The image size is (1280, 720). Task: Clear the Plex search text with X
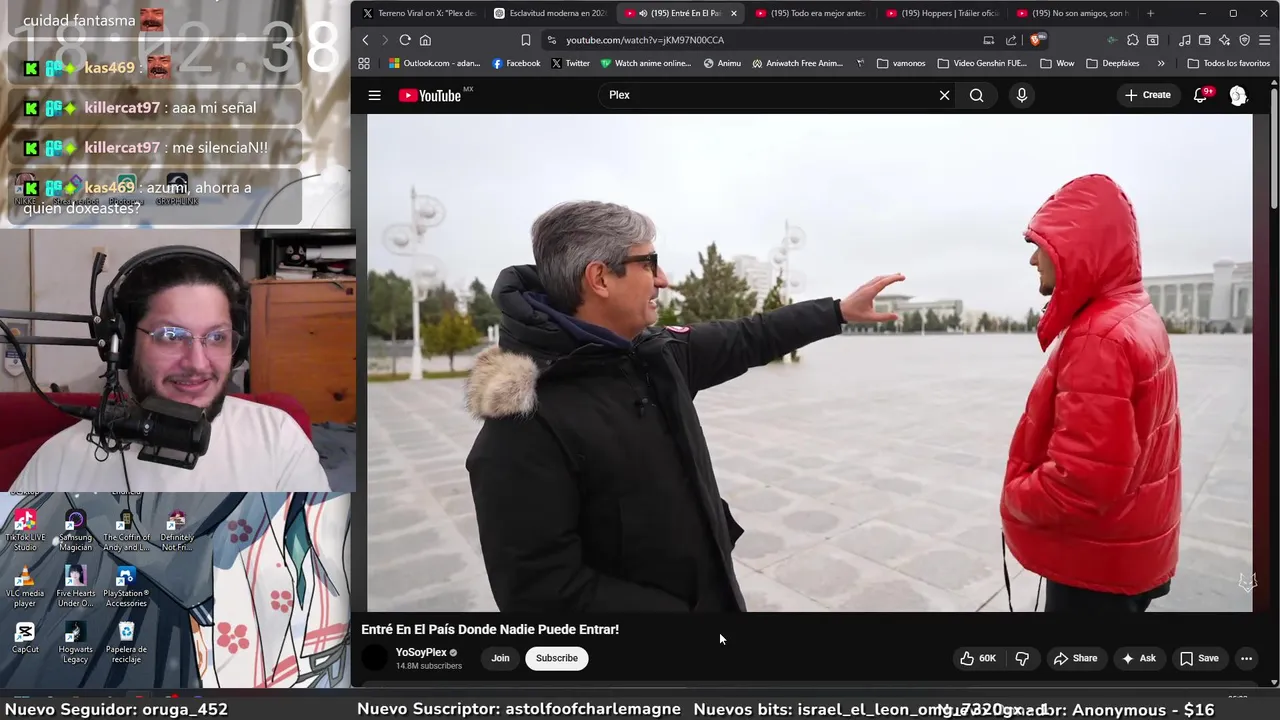[x=944, y=95]
